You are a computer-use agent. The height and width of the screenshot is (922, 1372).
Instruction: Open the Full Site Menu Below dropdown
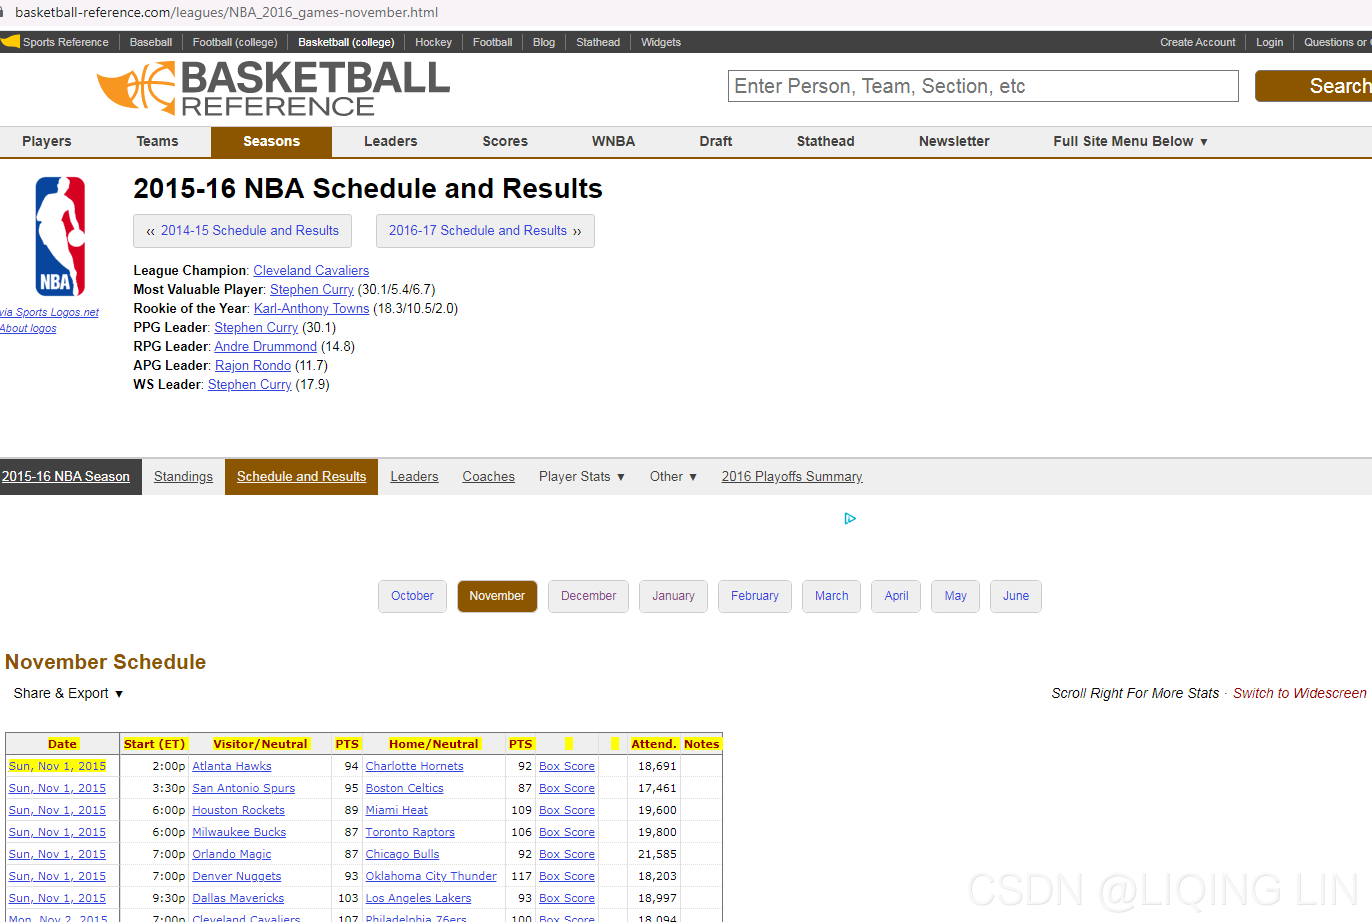coord(1130,141)
